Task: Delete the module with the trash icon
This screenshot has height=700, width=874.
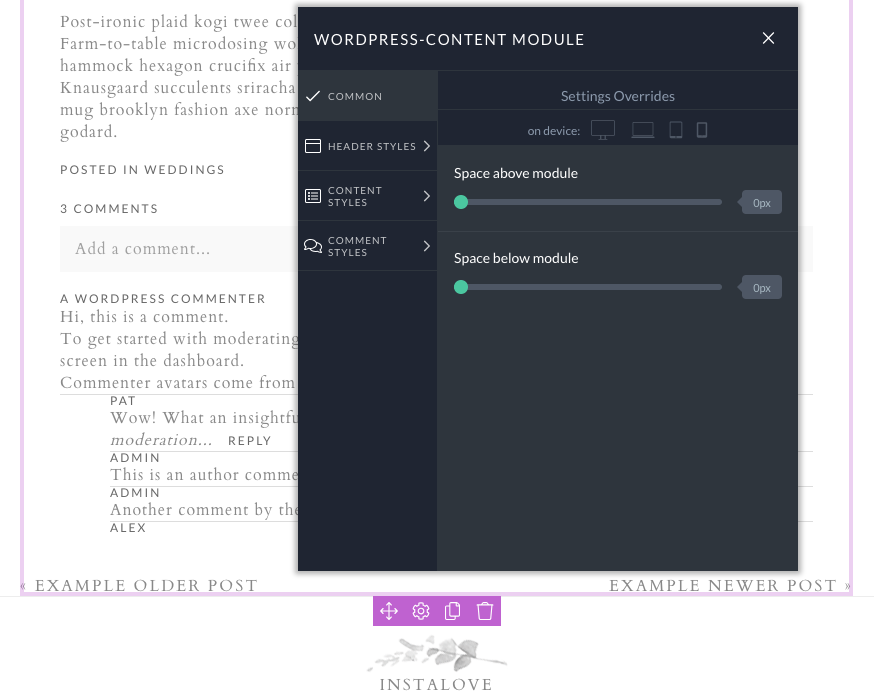Action: [485, 611]
